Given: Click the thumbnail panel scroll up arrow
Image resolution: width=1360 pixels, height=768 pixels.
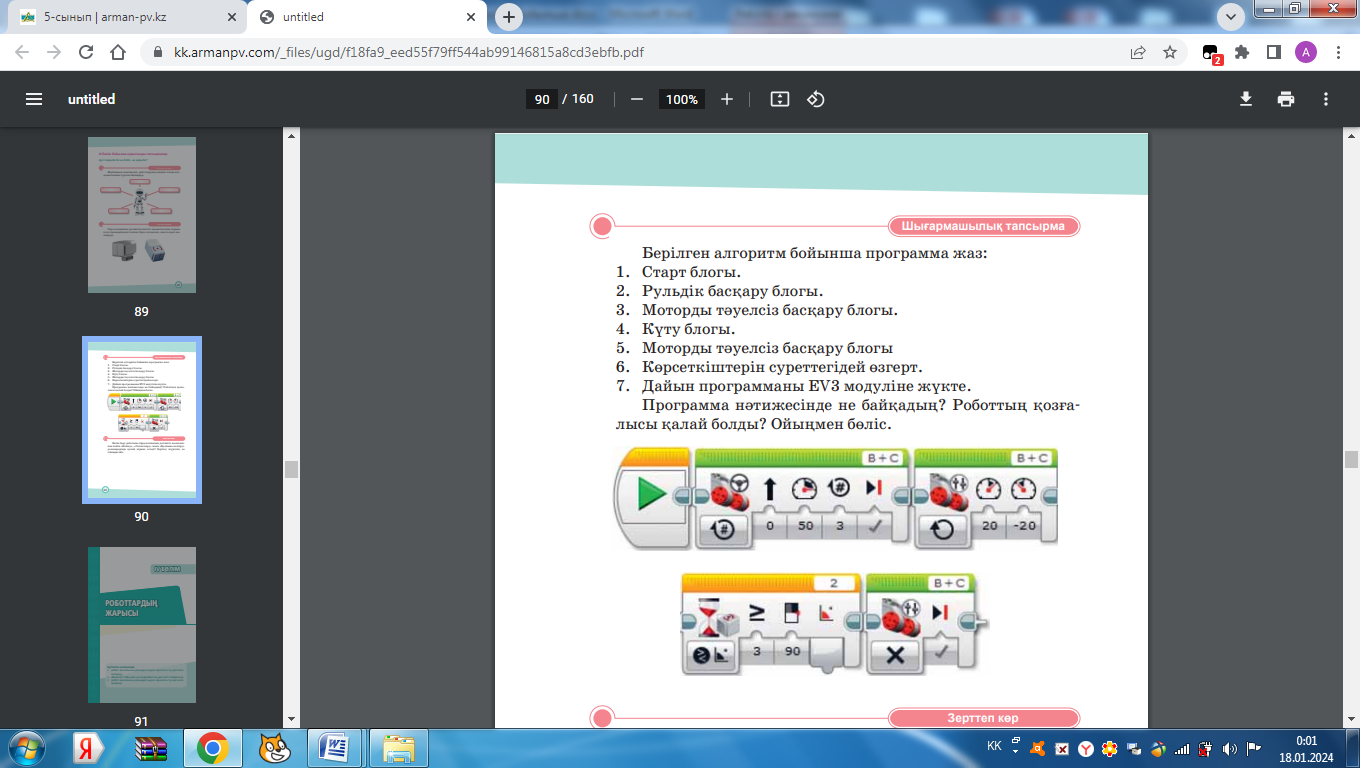Looking at the screenshot, I should click(x=292, y=135).
